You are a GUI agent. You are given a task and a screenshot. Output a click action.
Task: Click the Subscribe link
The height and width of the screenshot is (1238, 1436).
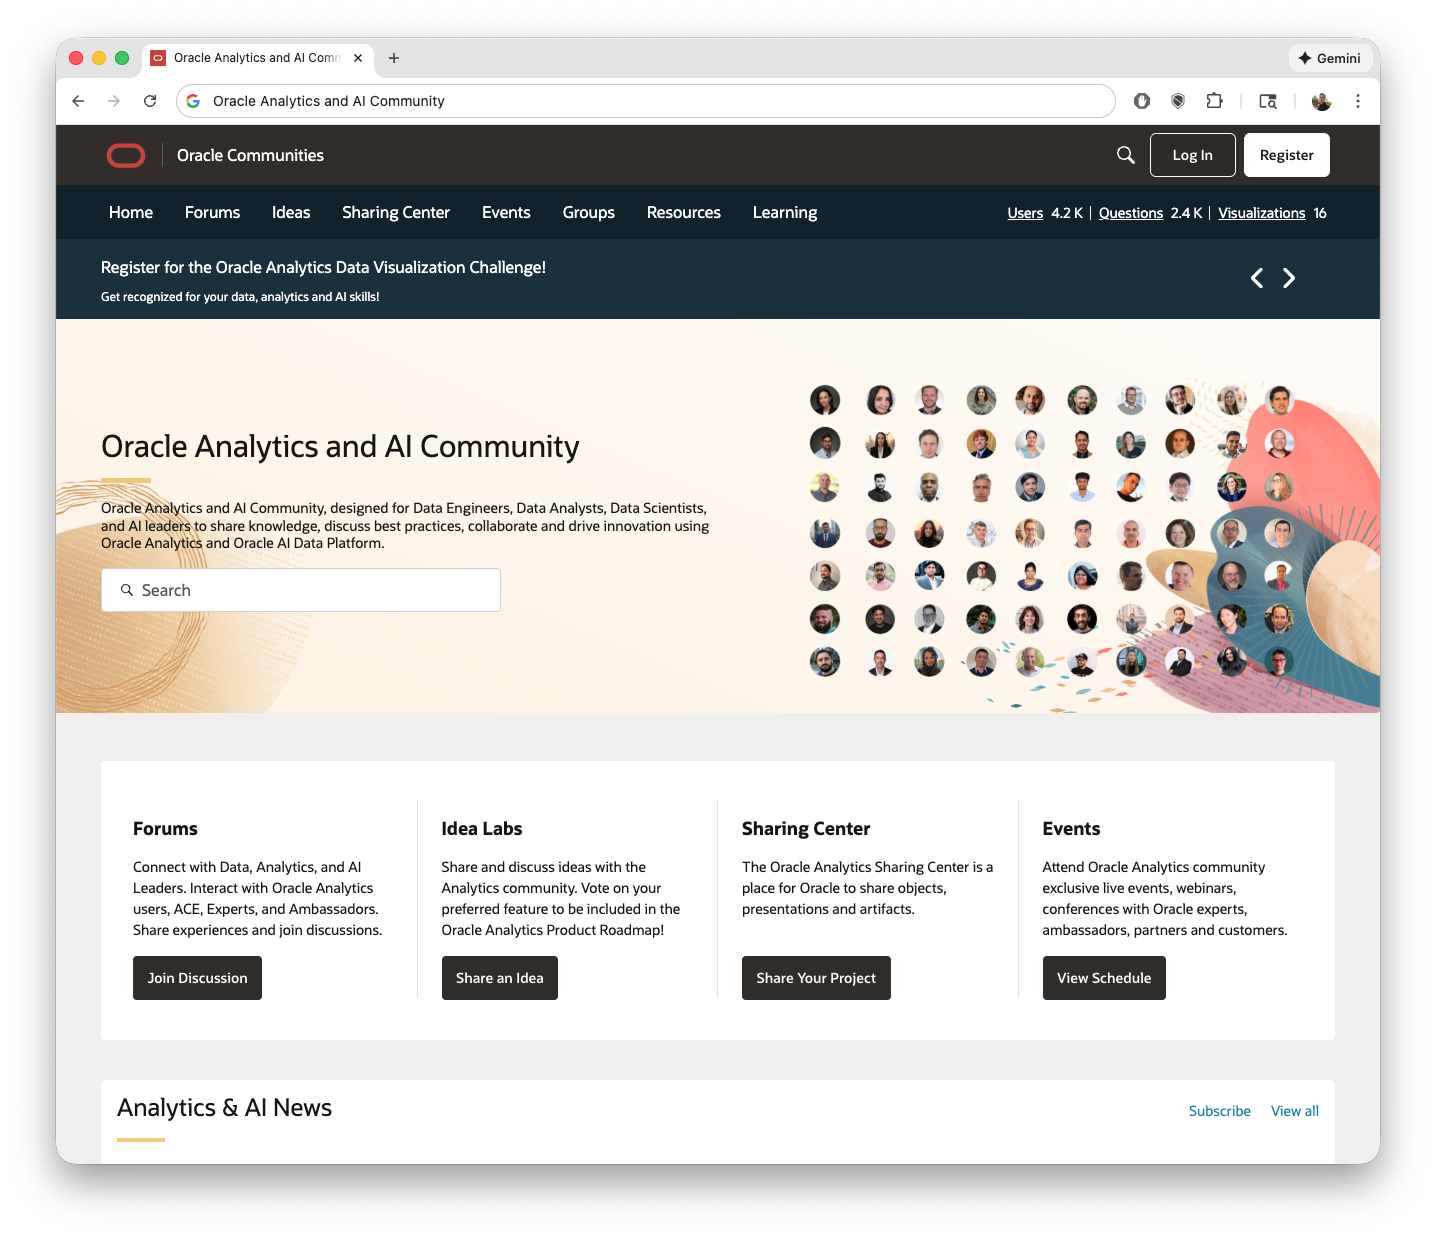coord(1220,1111)
